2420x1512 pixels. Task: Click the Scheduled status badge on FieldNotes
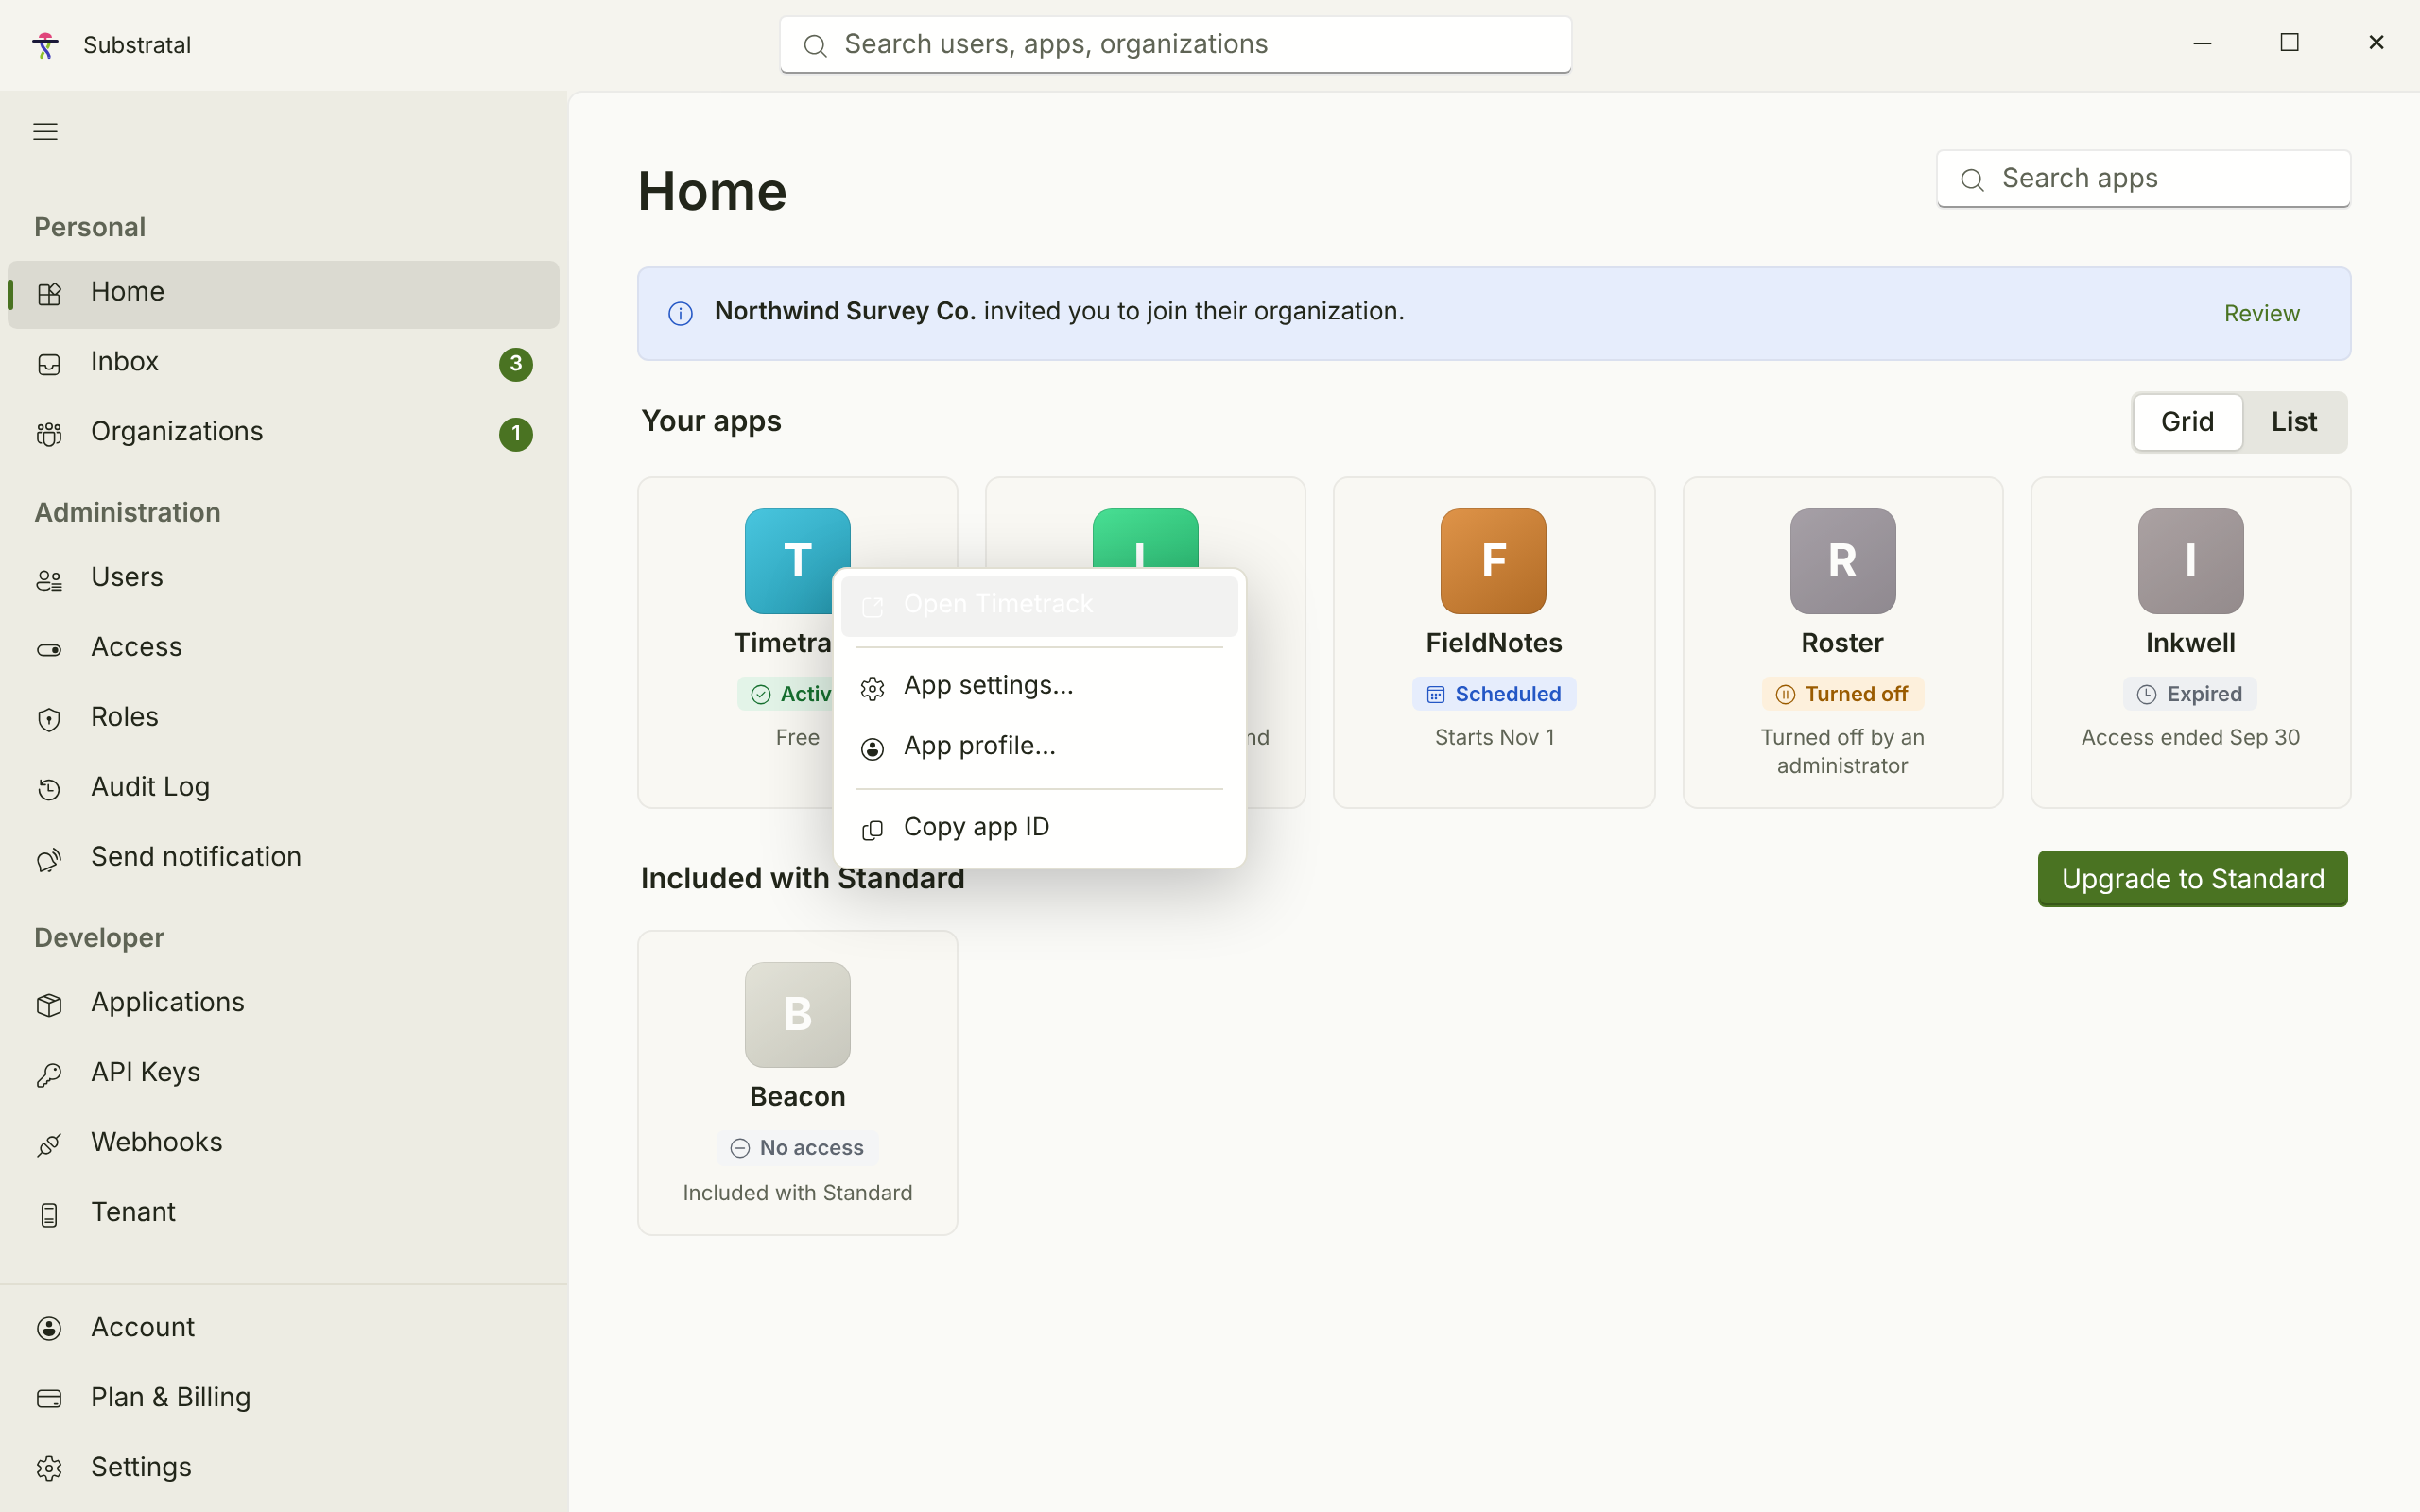tap(1494, 695)
